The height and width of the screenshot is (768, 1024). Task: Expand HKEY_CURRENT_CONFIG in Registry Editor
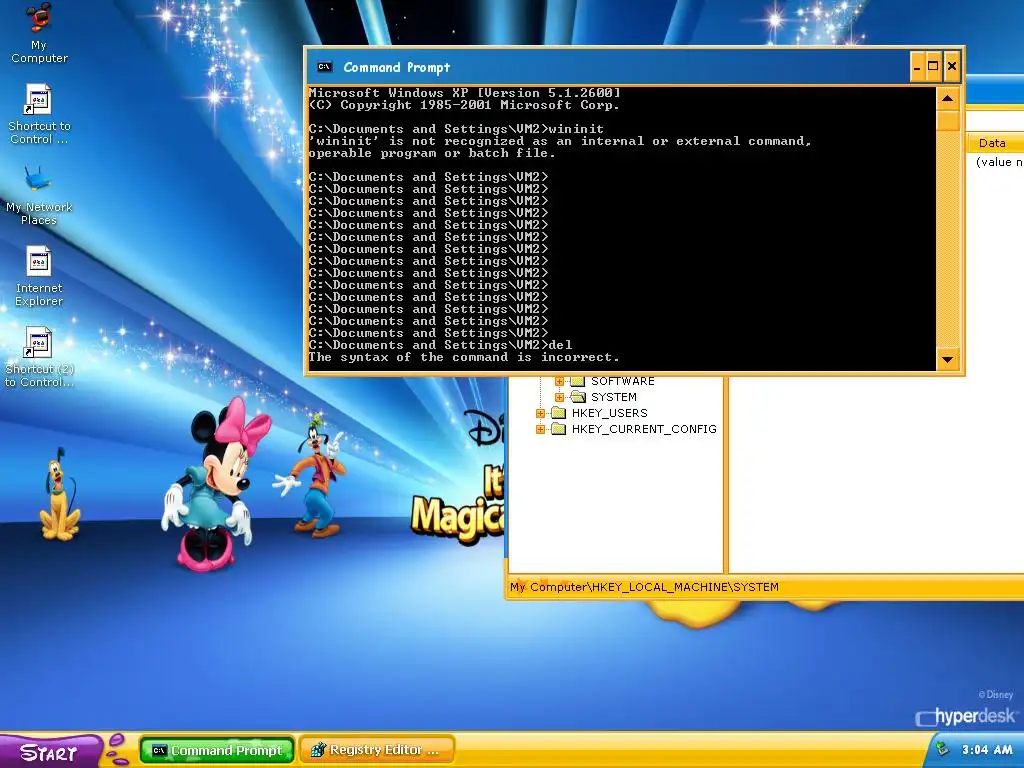point(540,429)
